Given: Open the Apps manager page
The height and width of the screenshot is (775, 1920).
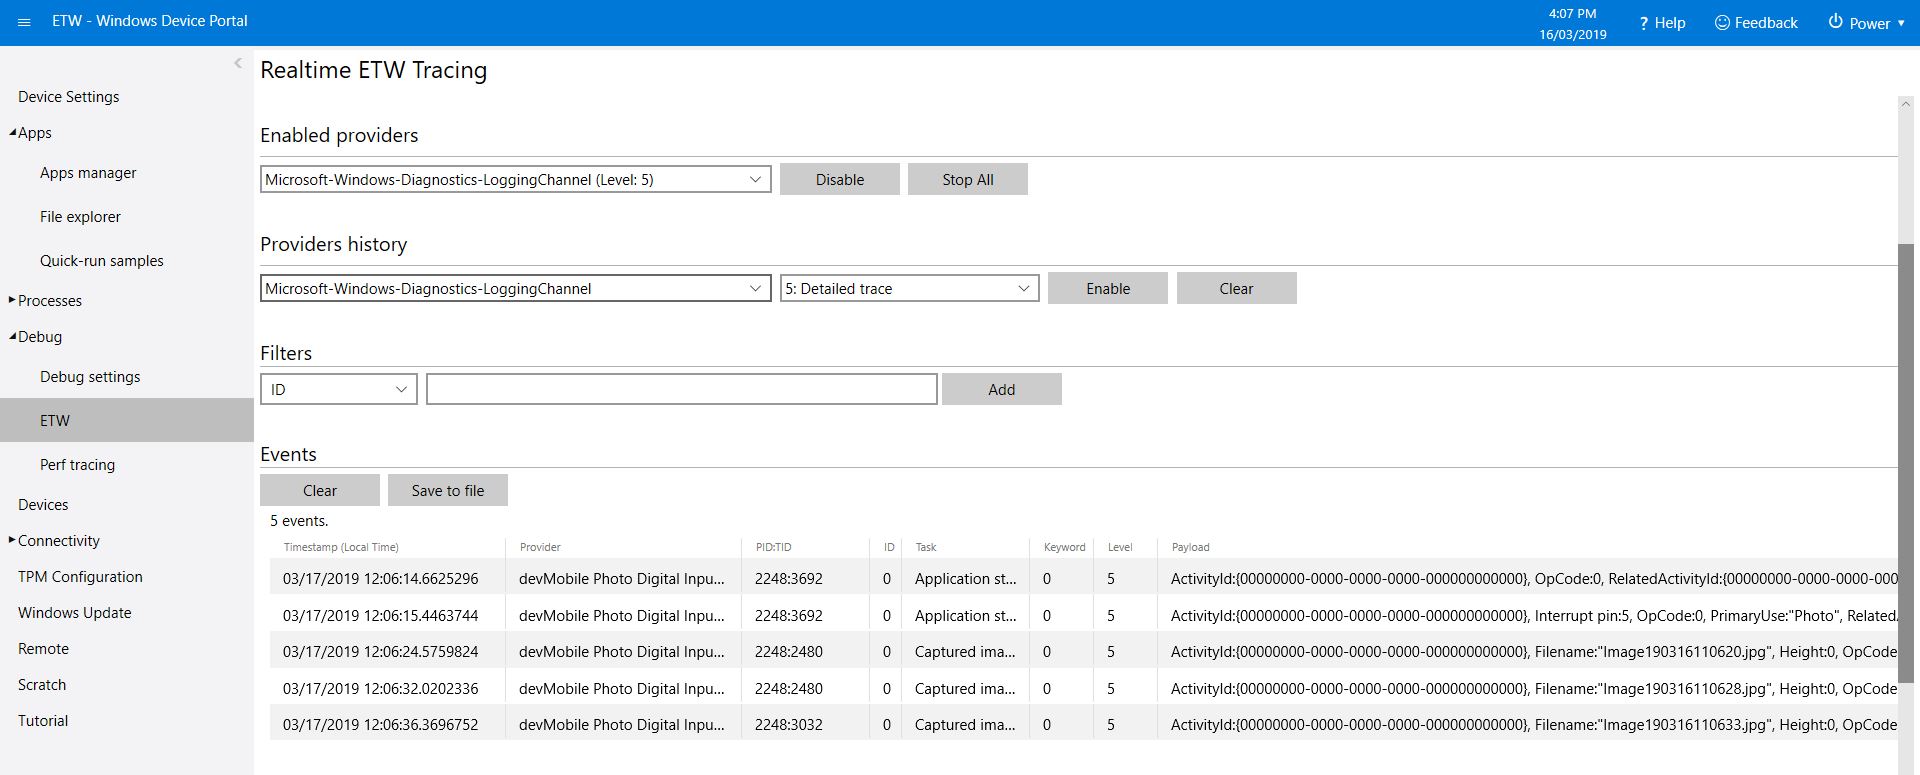Looking at the screenshot, I should click(88, 173).
